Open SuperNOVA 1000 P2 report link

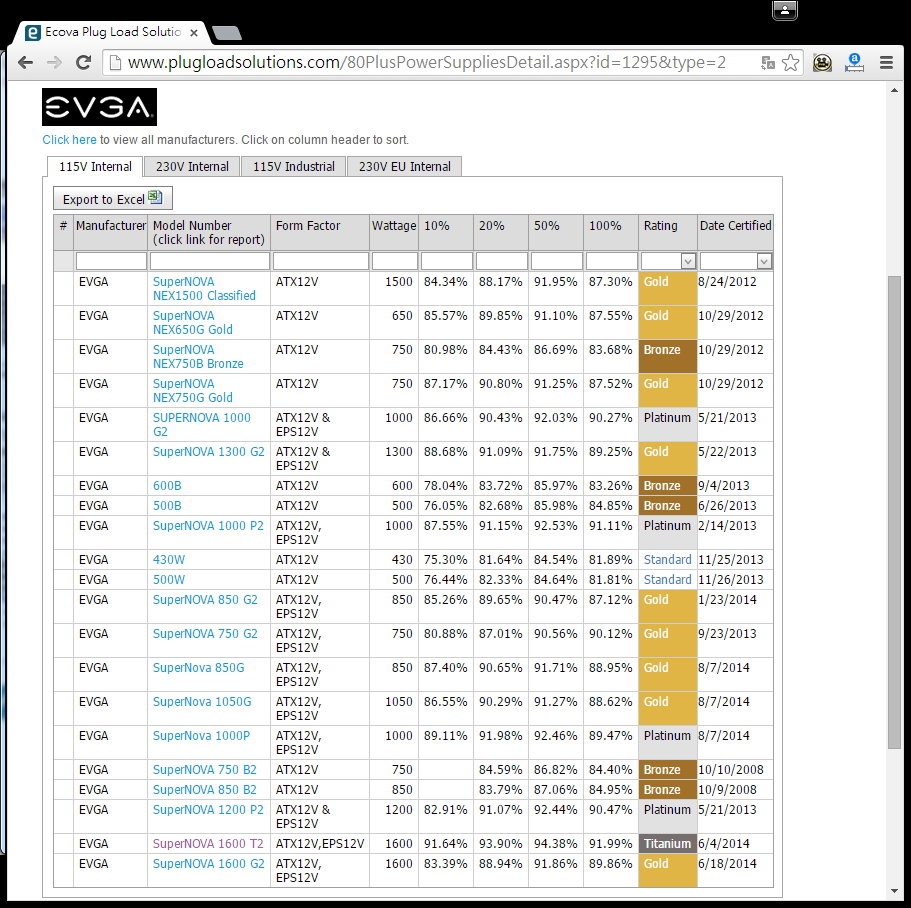[x=207, y=526]
